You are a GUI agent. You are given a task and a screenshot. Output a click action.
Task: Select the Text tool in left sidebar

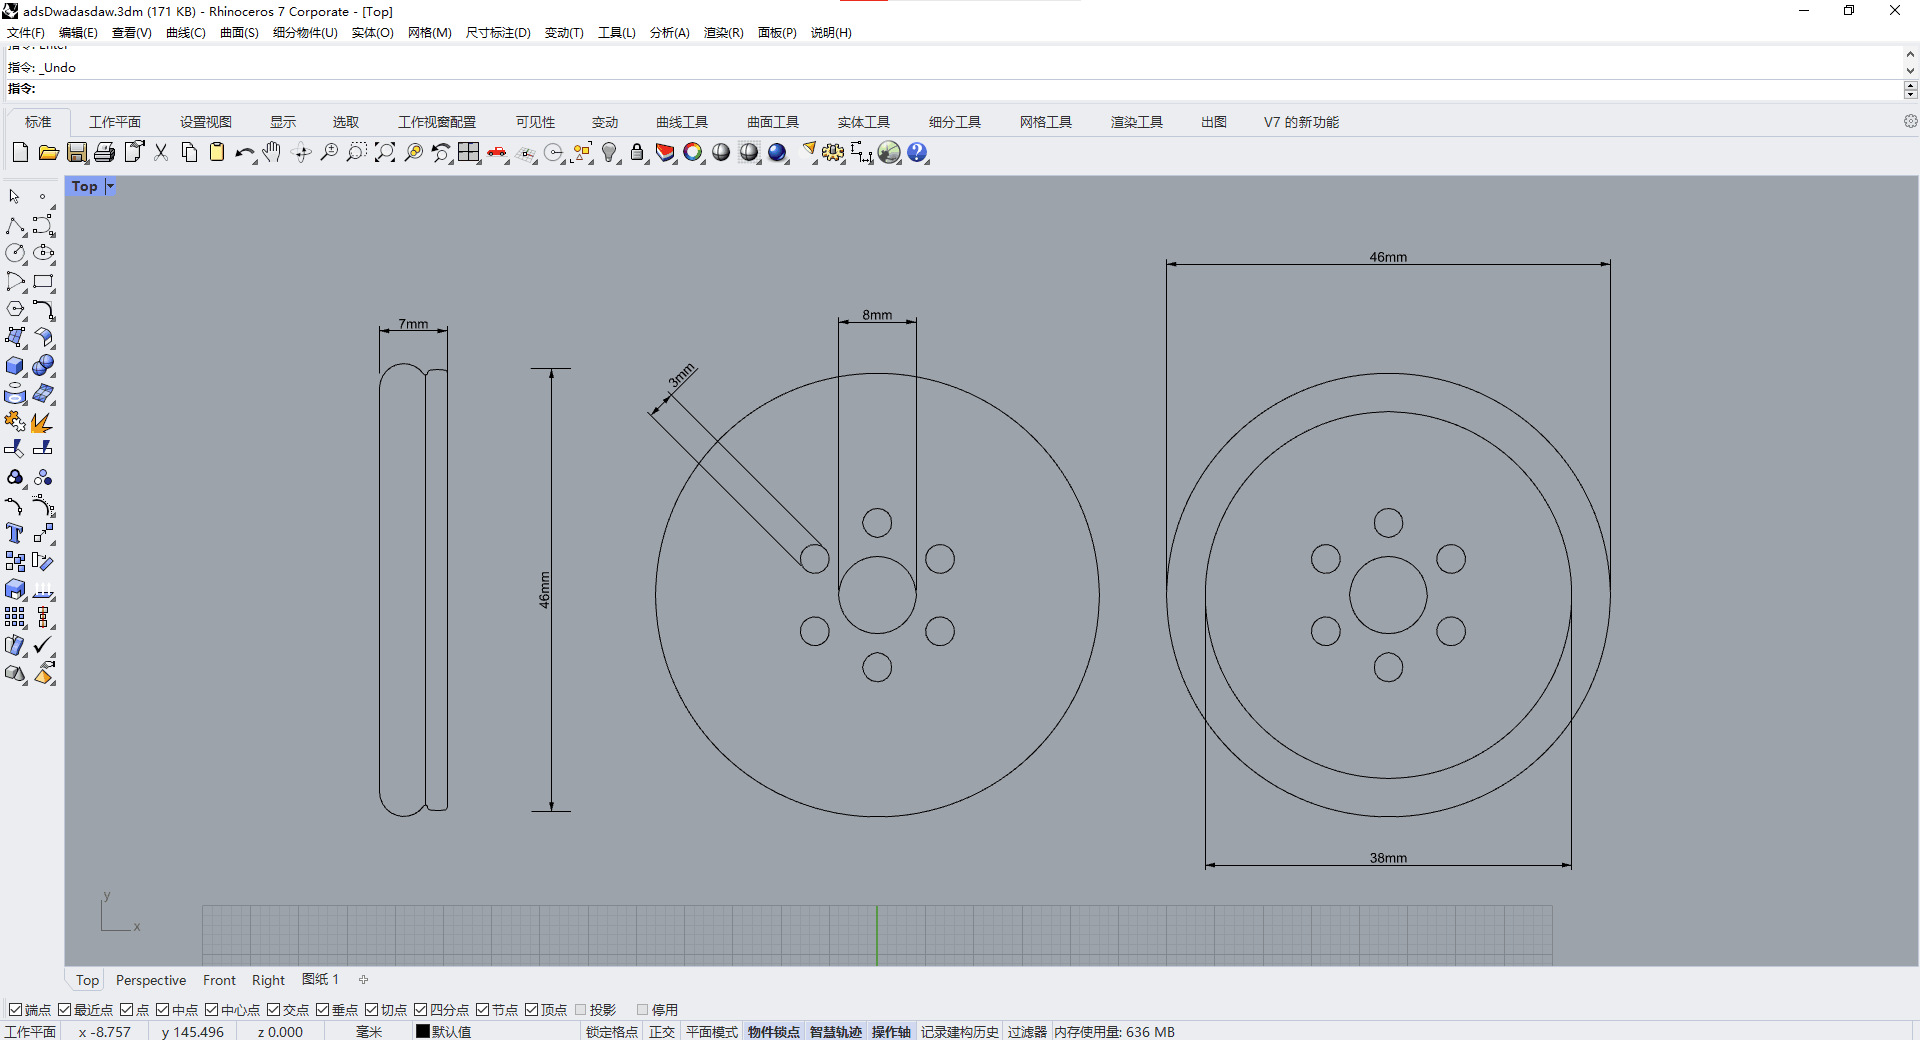(x=15, y=534)
